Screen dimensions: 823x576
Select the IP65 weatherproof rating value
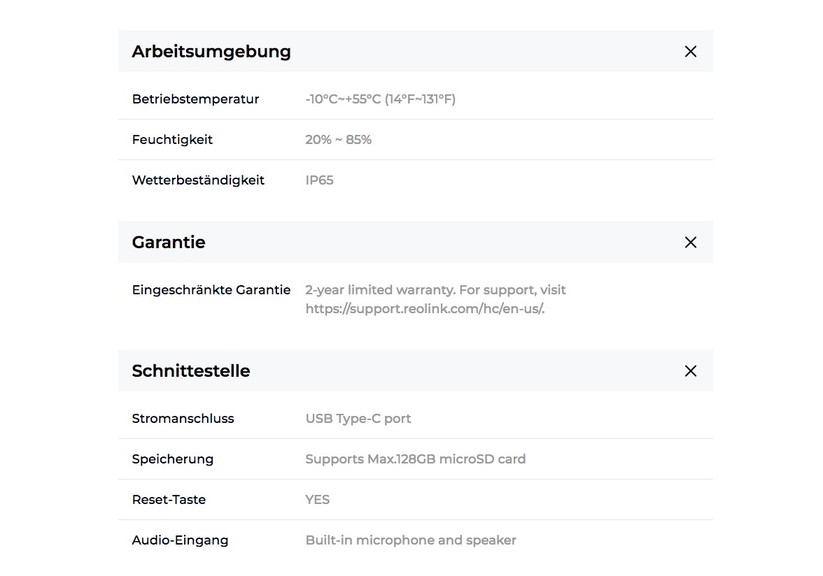pyautogui.click(x=320, y=180)
